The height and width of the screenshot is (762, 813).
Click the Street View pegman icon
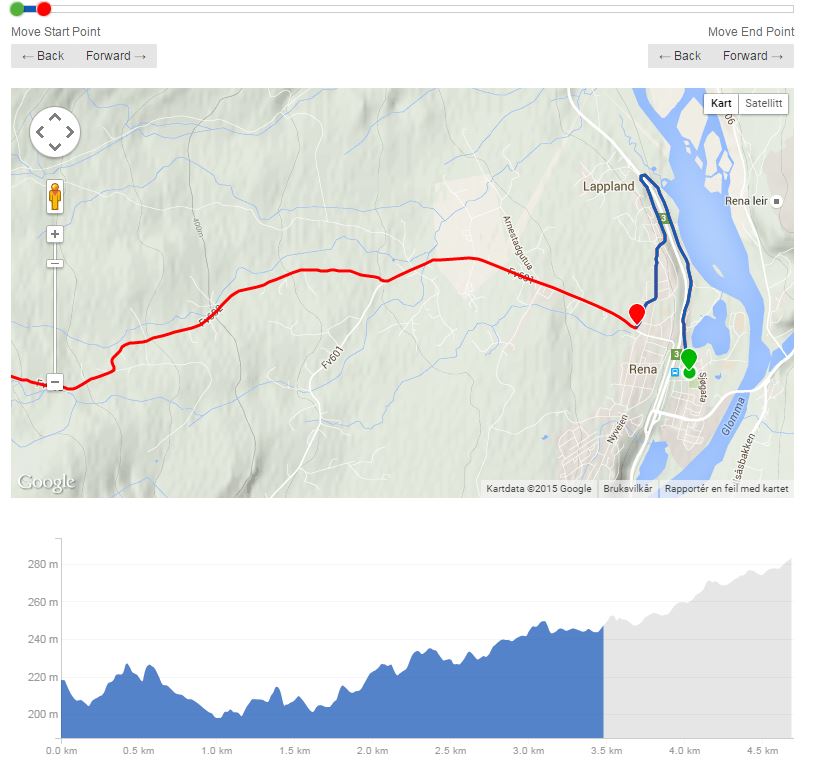pos(55,196)
